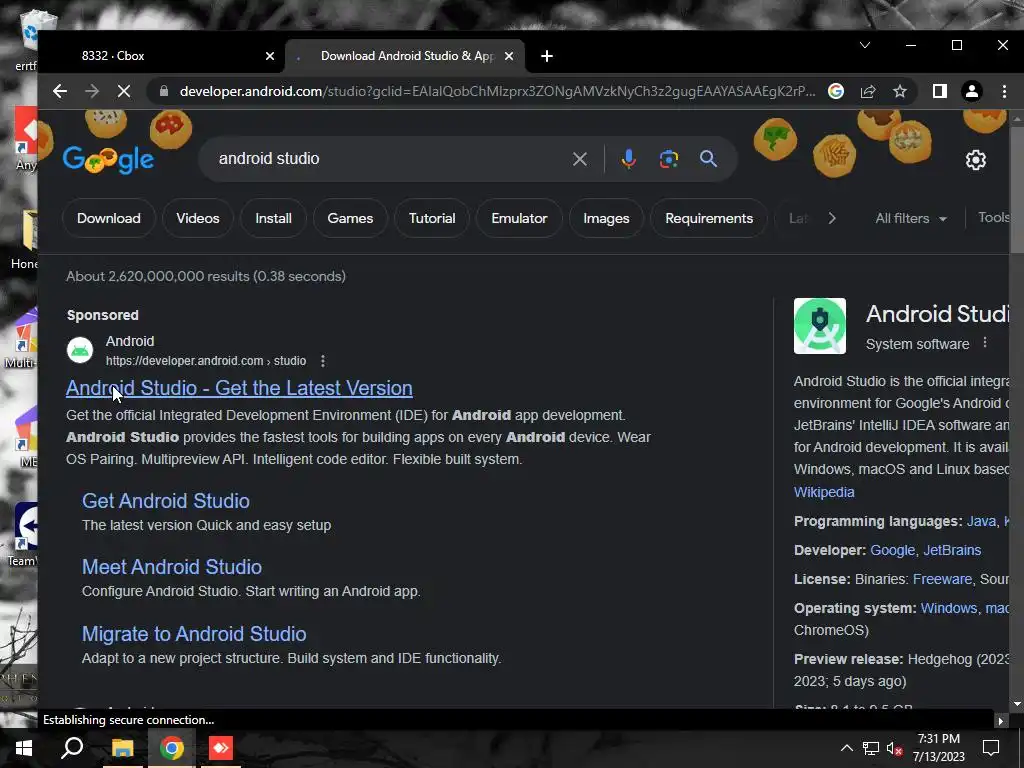Open network tray icon
This screenshot has height=768, width=1024.
tap(871, 748)
